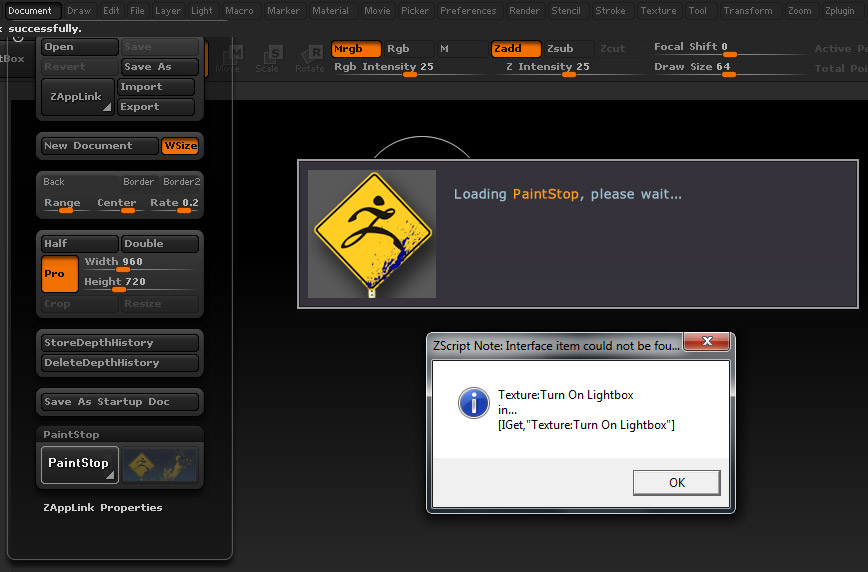Open the Stencil menu
This screenshot has width=868, height=572.
coord(566,11)
